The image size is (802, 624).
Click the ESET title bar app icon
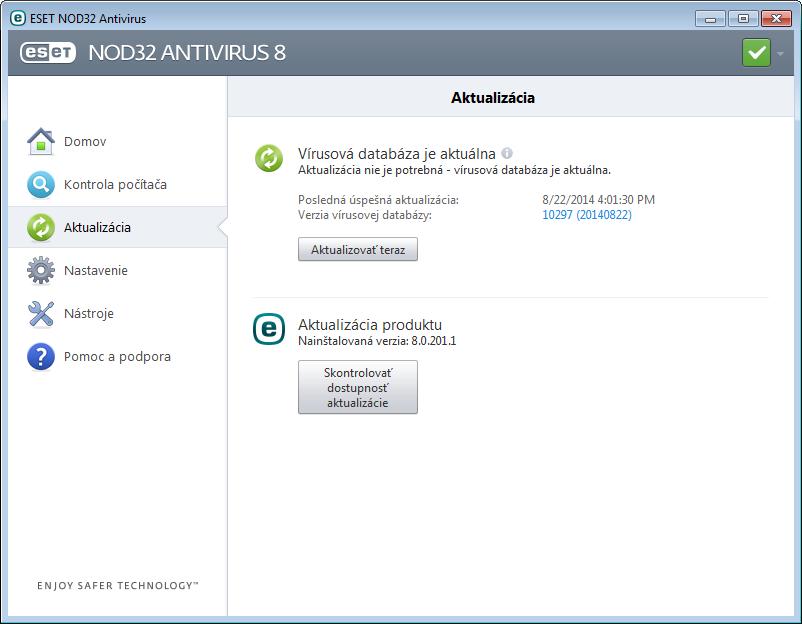tap(18, 18)
